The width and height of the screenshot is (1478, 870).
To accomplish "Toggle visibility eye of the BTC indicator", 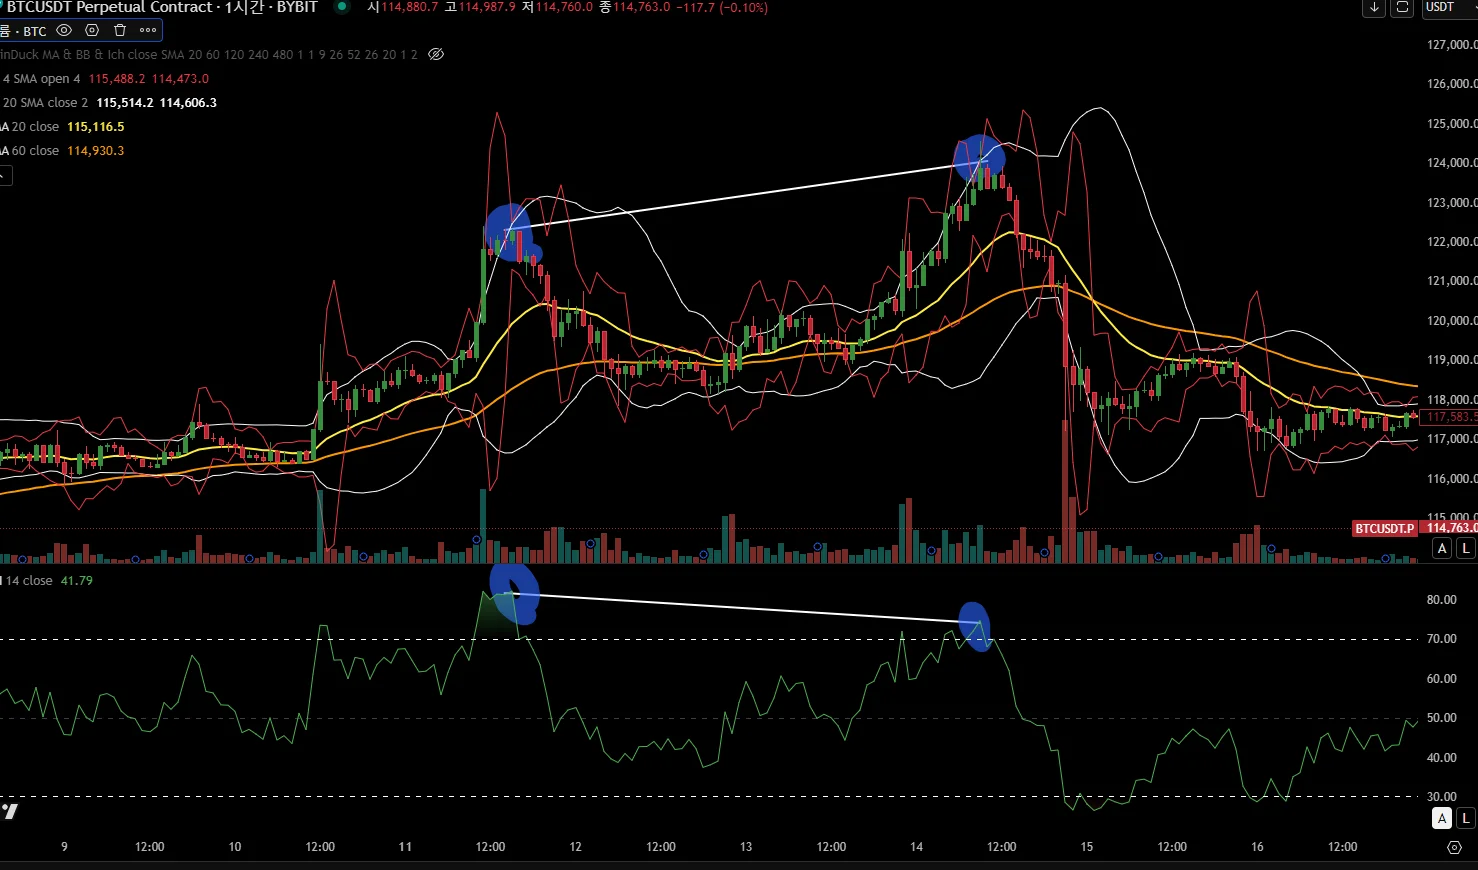I will [x=64, y=31].
